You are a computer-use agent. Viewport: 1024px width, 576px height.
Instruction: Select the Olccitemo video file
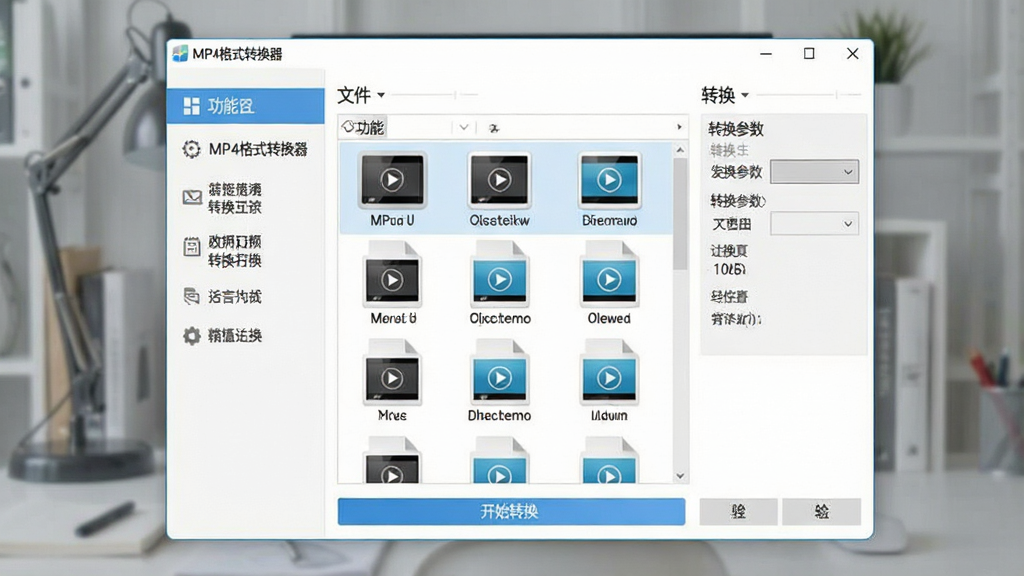click(x=500, y=282)
